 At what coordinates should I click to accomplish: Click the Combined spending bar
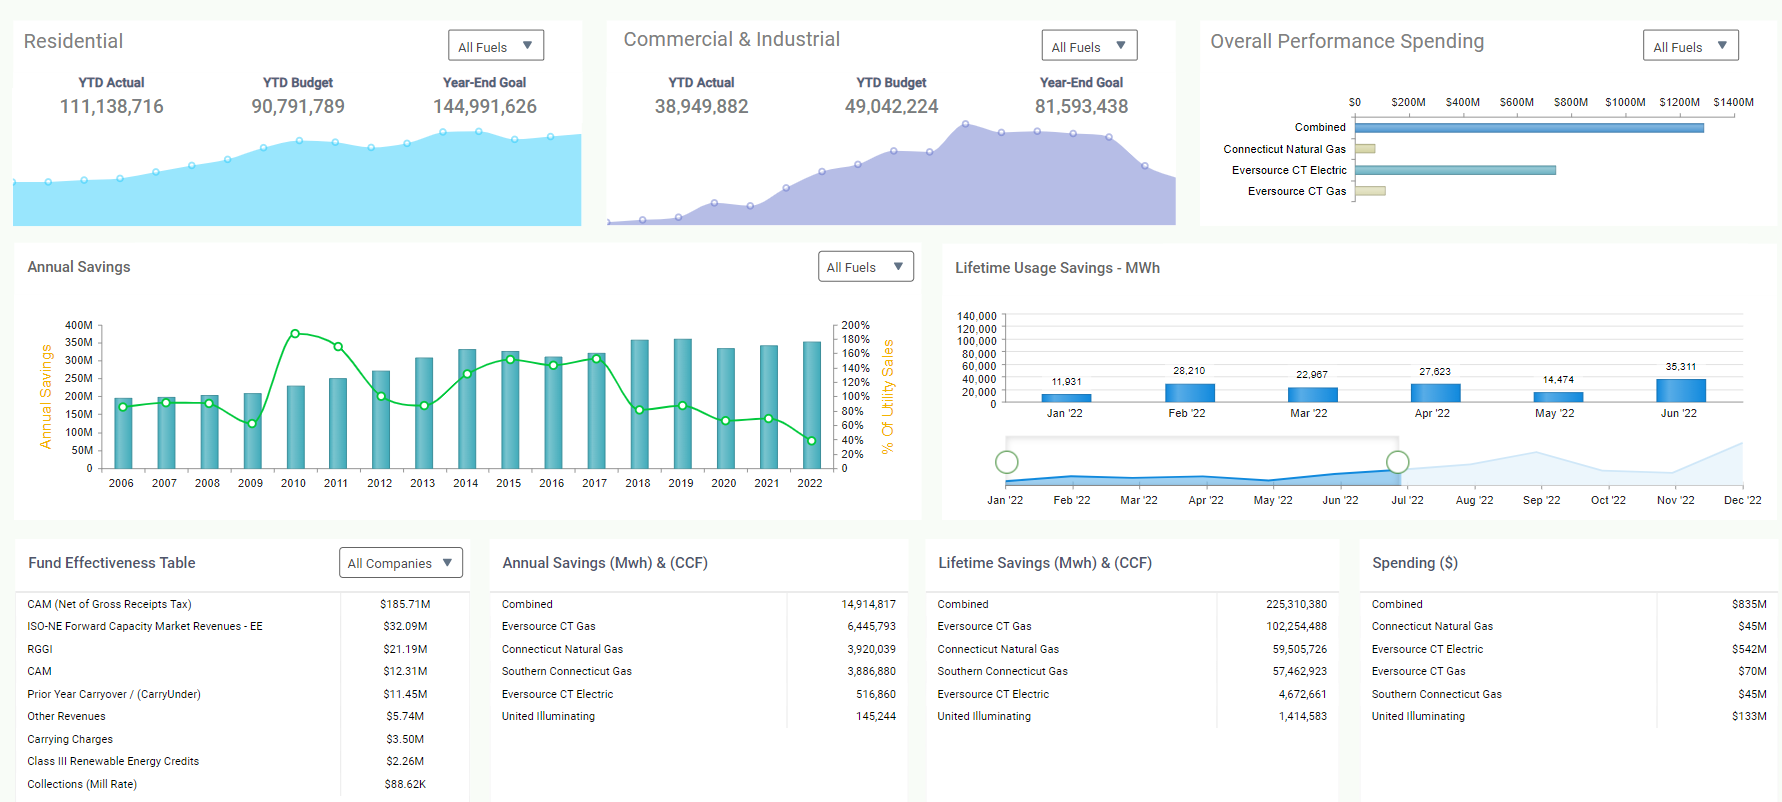1528,128
